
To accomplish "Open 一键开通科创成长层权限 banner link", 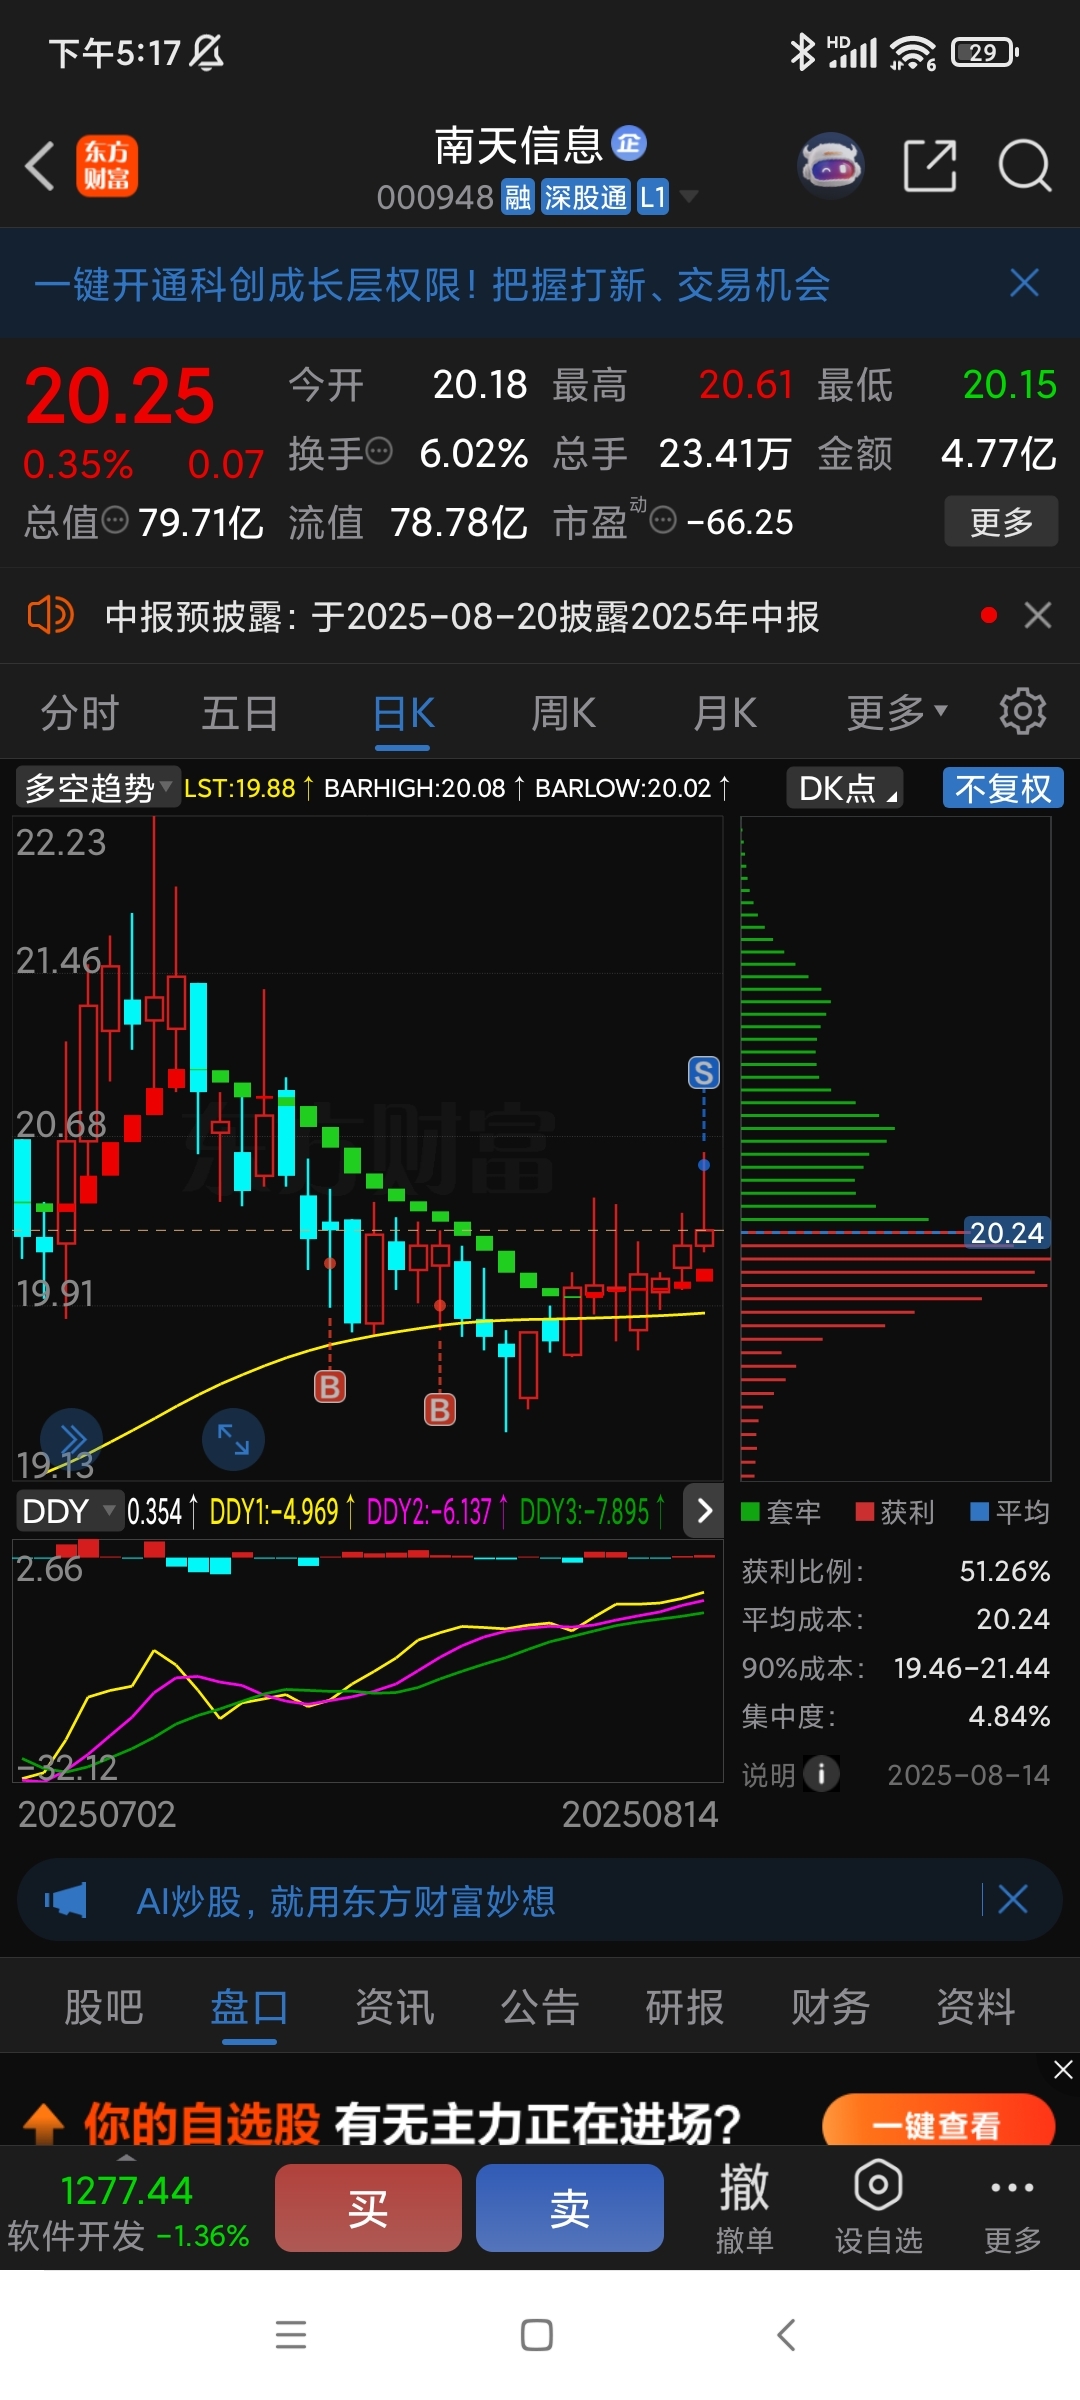I will coord(432,285).
